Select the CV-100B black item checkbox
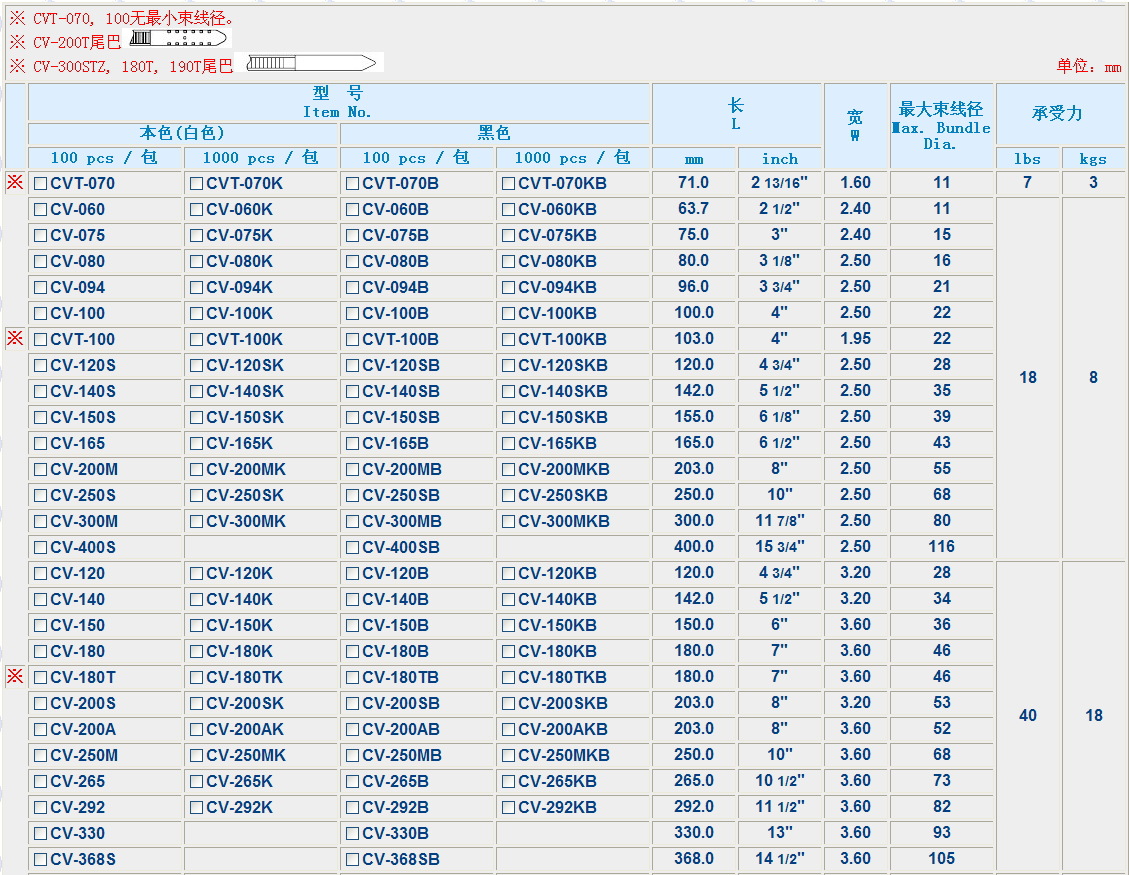The image size is (1129, 875). [352, 313]
